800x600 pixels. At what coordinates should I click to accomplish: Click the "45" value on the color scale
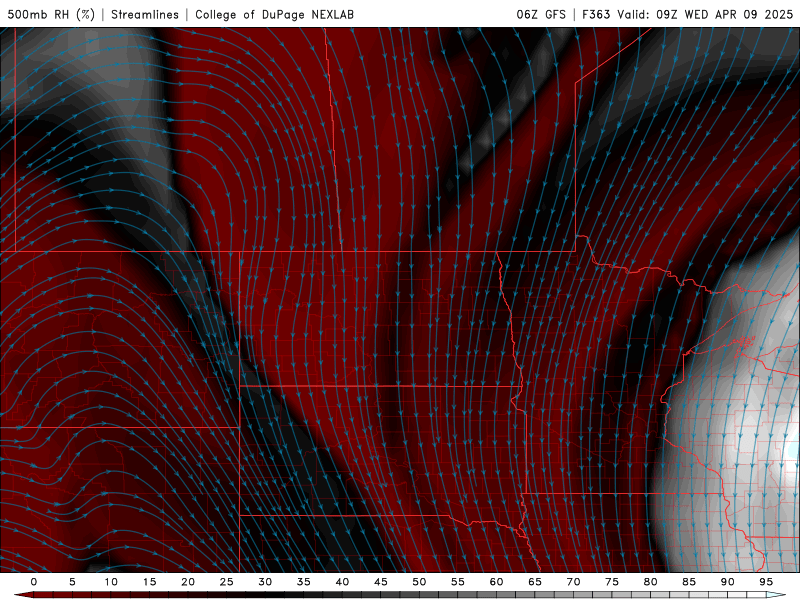(x=381, y=582)
